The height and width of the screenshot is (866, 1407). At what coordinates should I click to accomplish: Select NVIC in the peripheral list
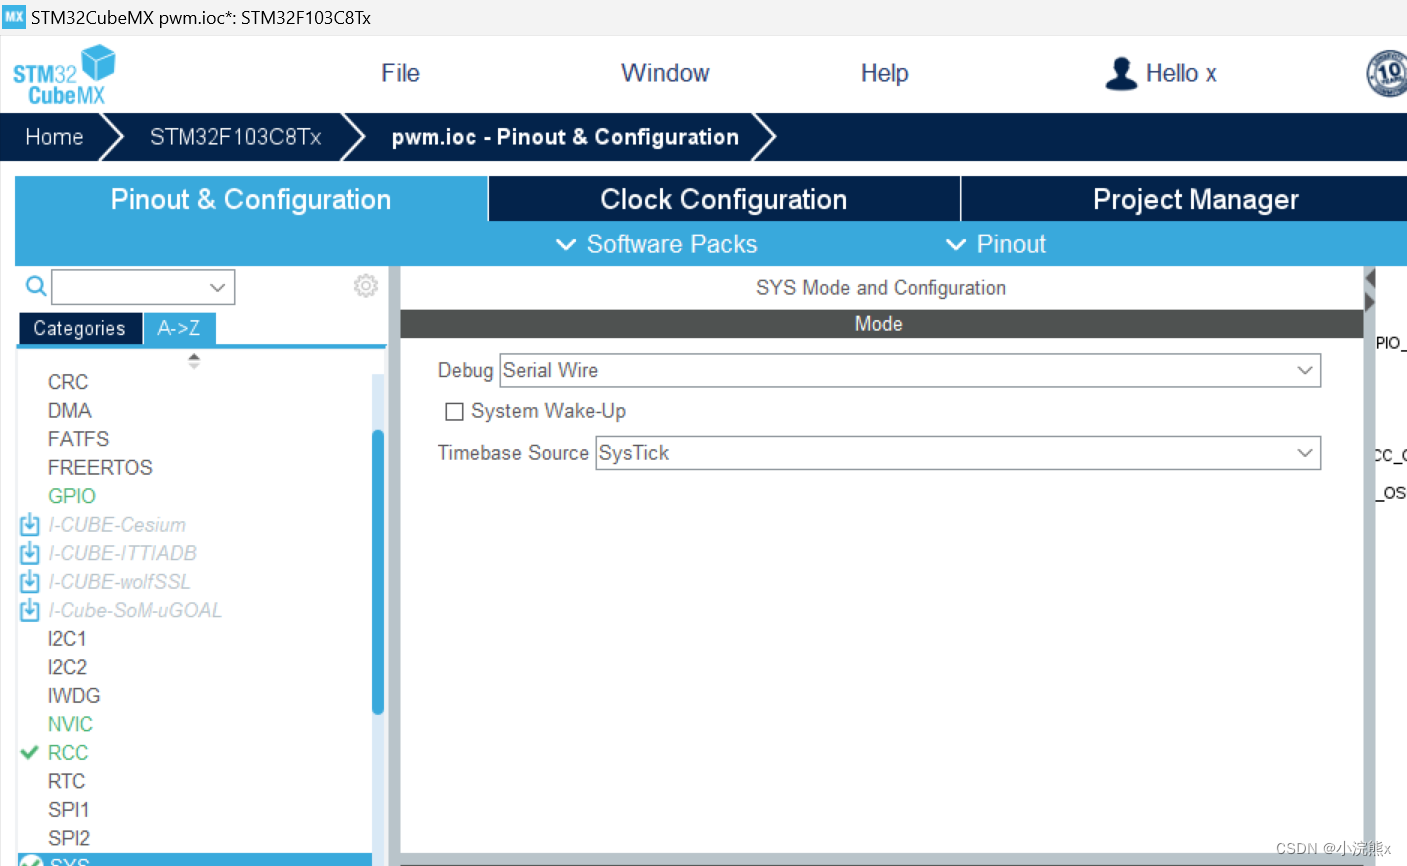[x=70, y=724]
